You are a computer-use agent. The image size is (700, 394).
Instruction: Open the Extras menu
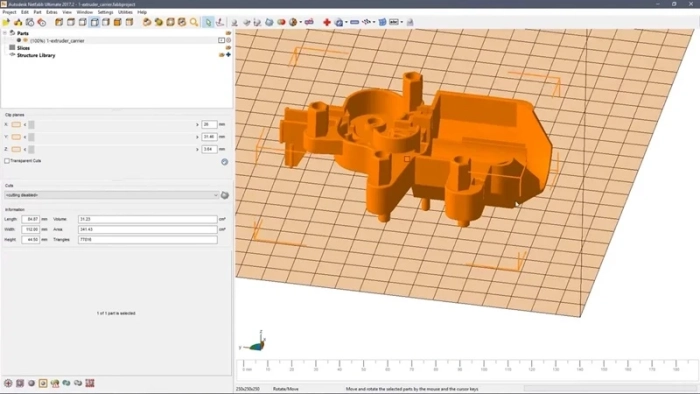coord(52,12)
